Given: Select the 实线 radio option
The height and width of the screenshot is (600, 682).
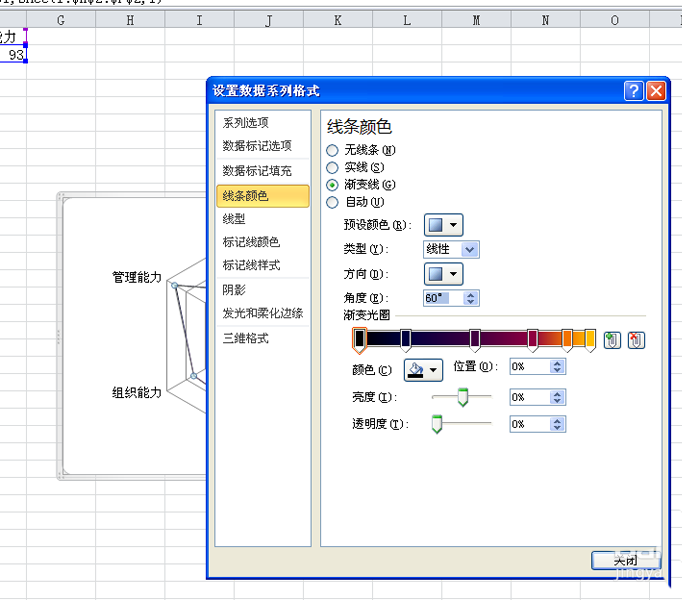Looking at the screenshot, I should (x=332, y=168).
